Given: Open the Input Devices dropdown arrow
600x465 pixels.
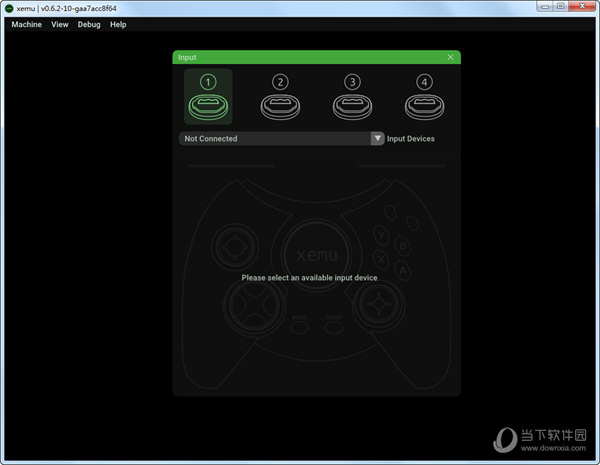Looking at the screenshot, I should (377, 138).
